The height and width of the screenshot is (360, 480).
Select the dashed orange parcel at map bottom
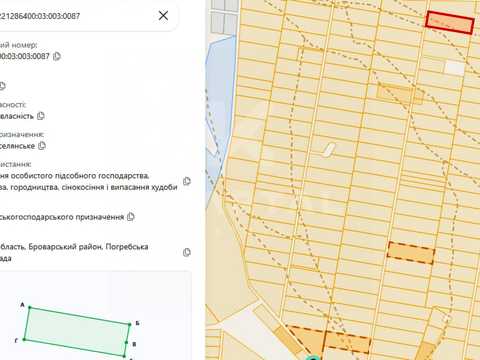(x=347, y=342)
